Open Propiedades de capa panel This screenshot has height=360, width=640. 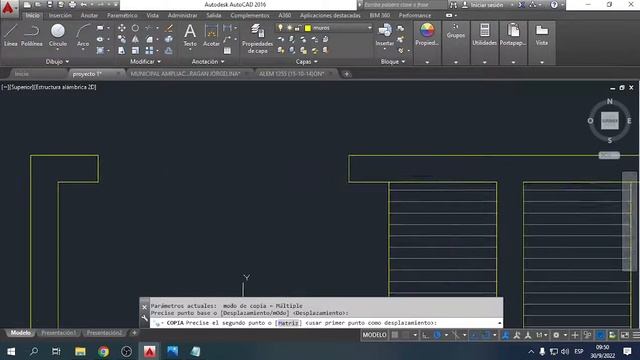(257, 39)
